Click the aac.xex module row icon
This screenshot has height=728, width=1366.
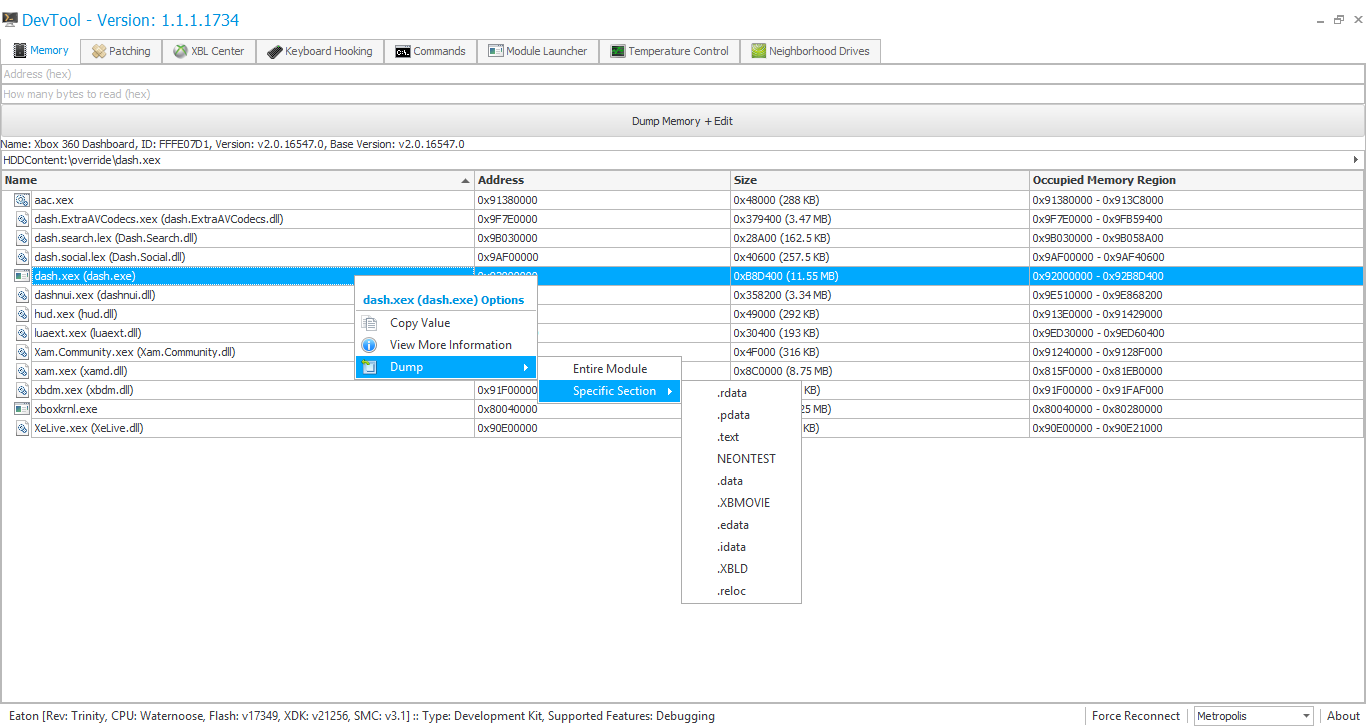point(22,200)
